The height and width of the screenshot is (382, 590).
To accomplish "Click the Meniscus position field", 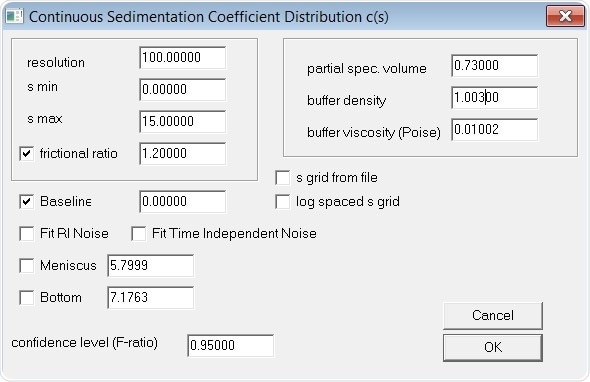I will tap(151, 265).
